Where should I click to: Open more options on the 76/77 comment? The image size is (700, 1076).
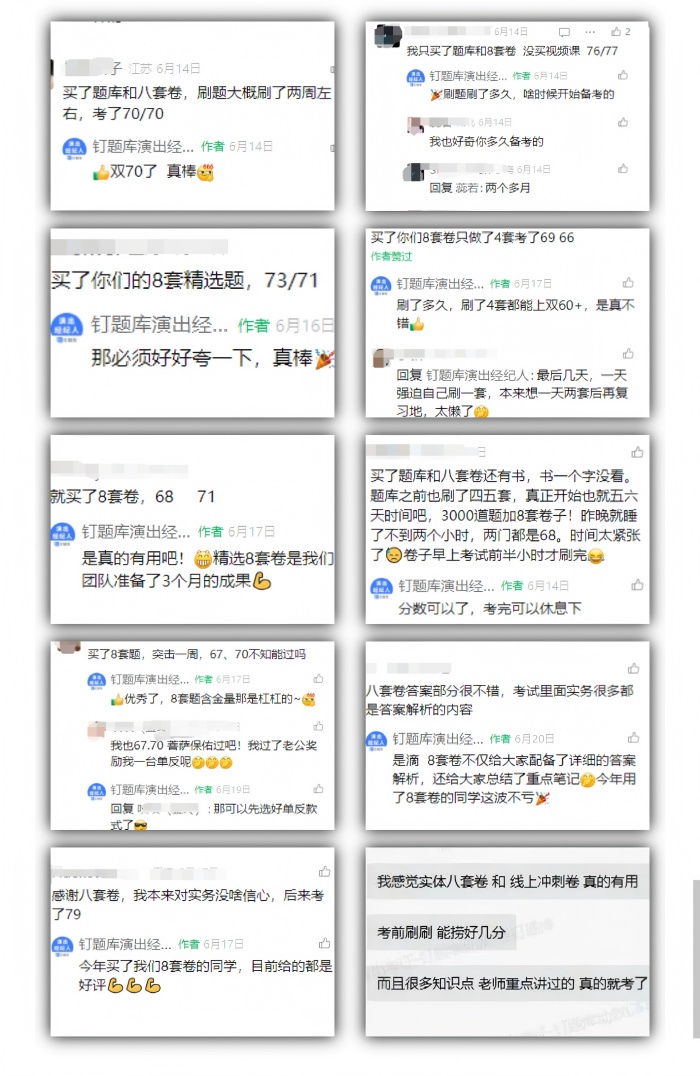coord(590,32)
